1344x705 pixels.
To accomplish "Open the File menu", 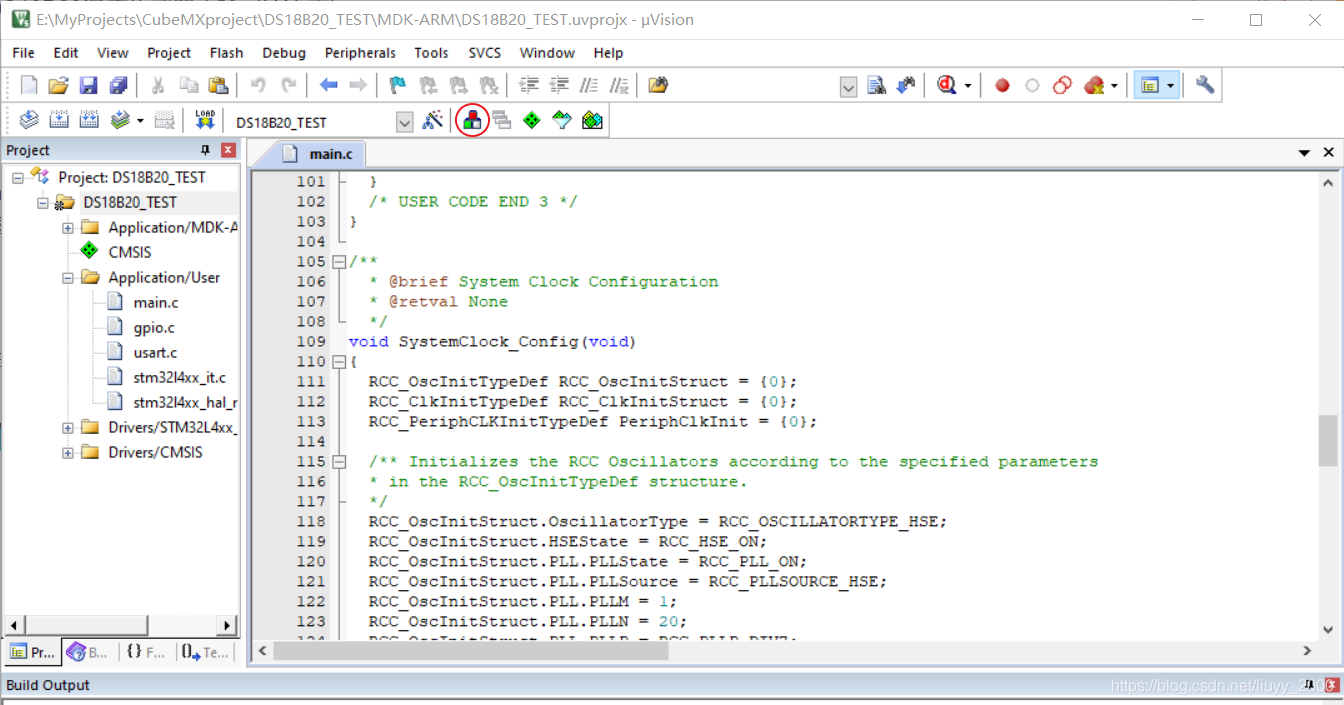I will (23, 53).
